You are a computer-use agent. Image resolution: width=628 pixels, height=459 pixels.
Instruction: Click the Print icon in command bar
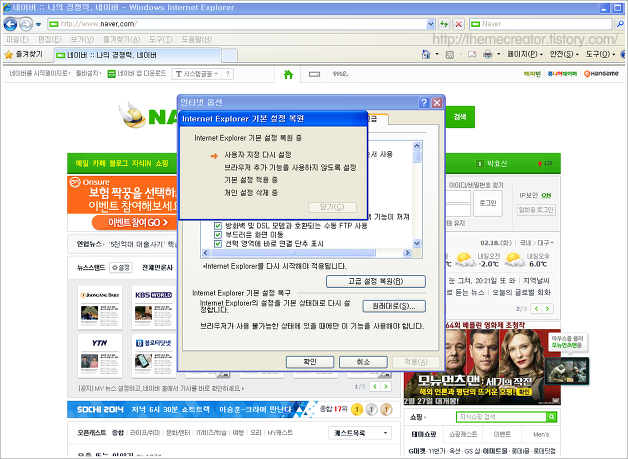(x=487, y=54)
